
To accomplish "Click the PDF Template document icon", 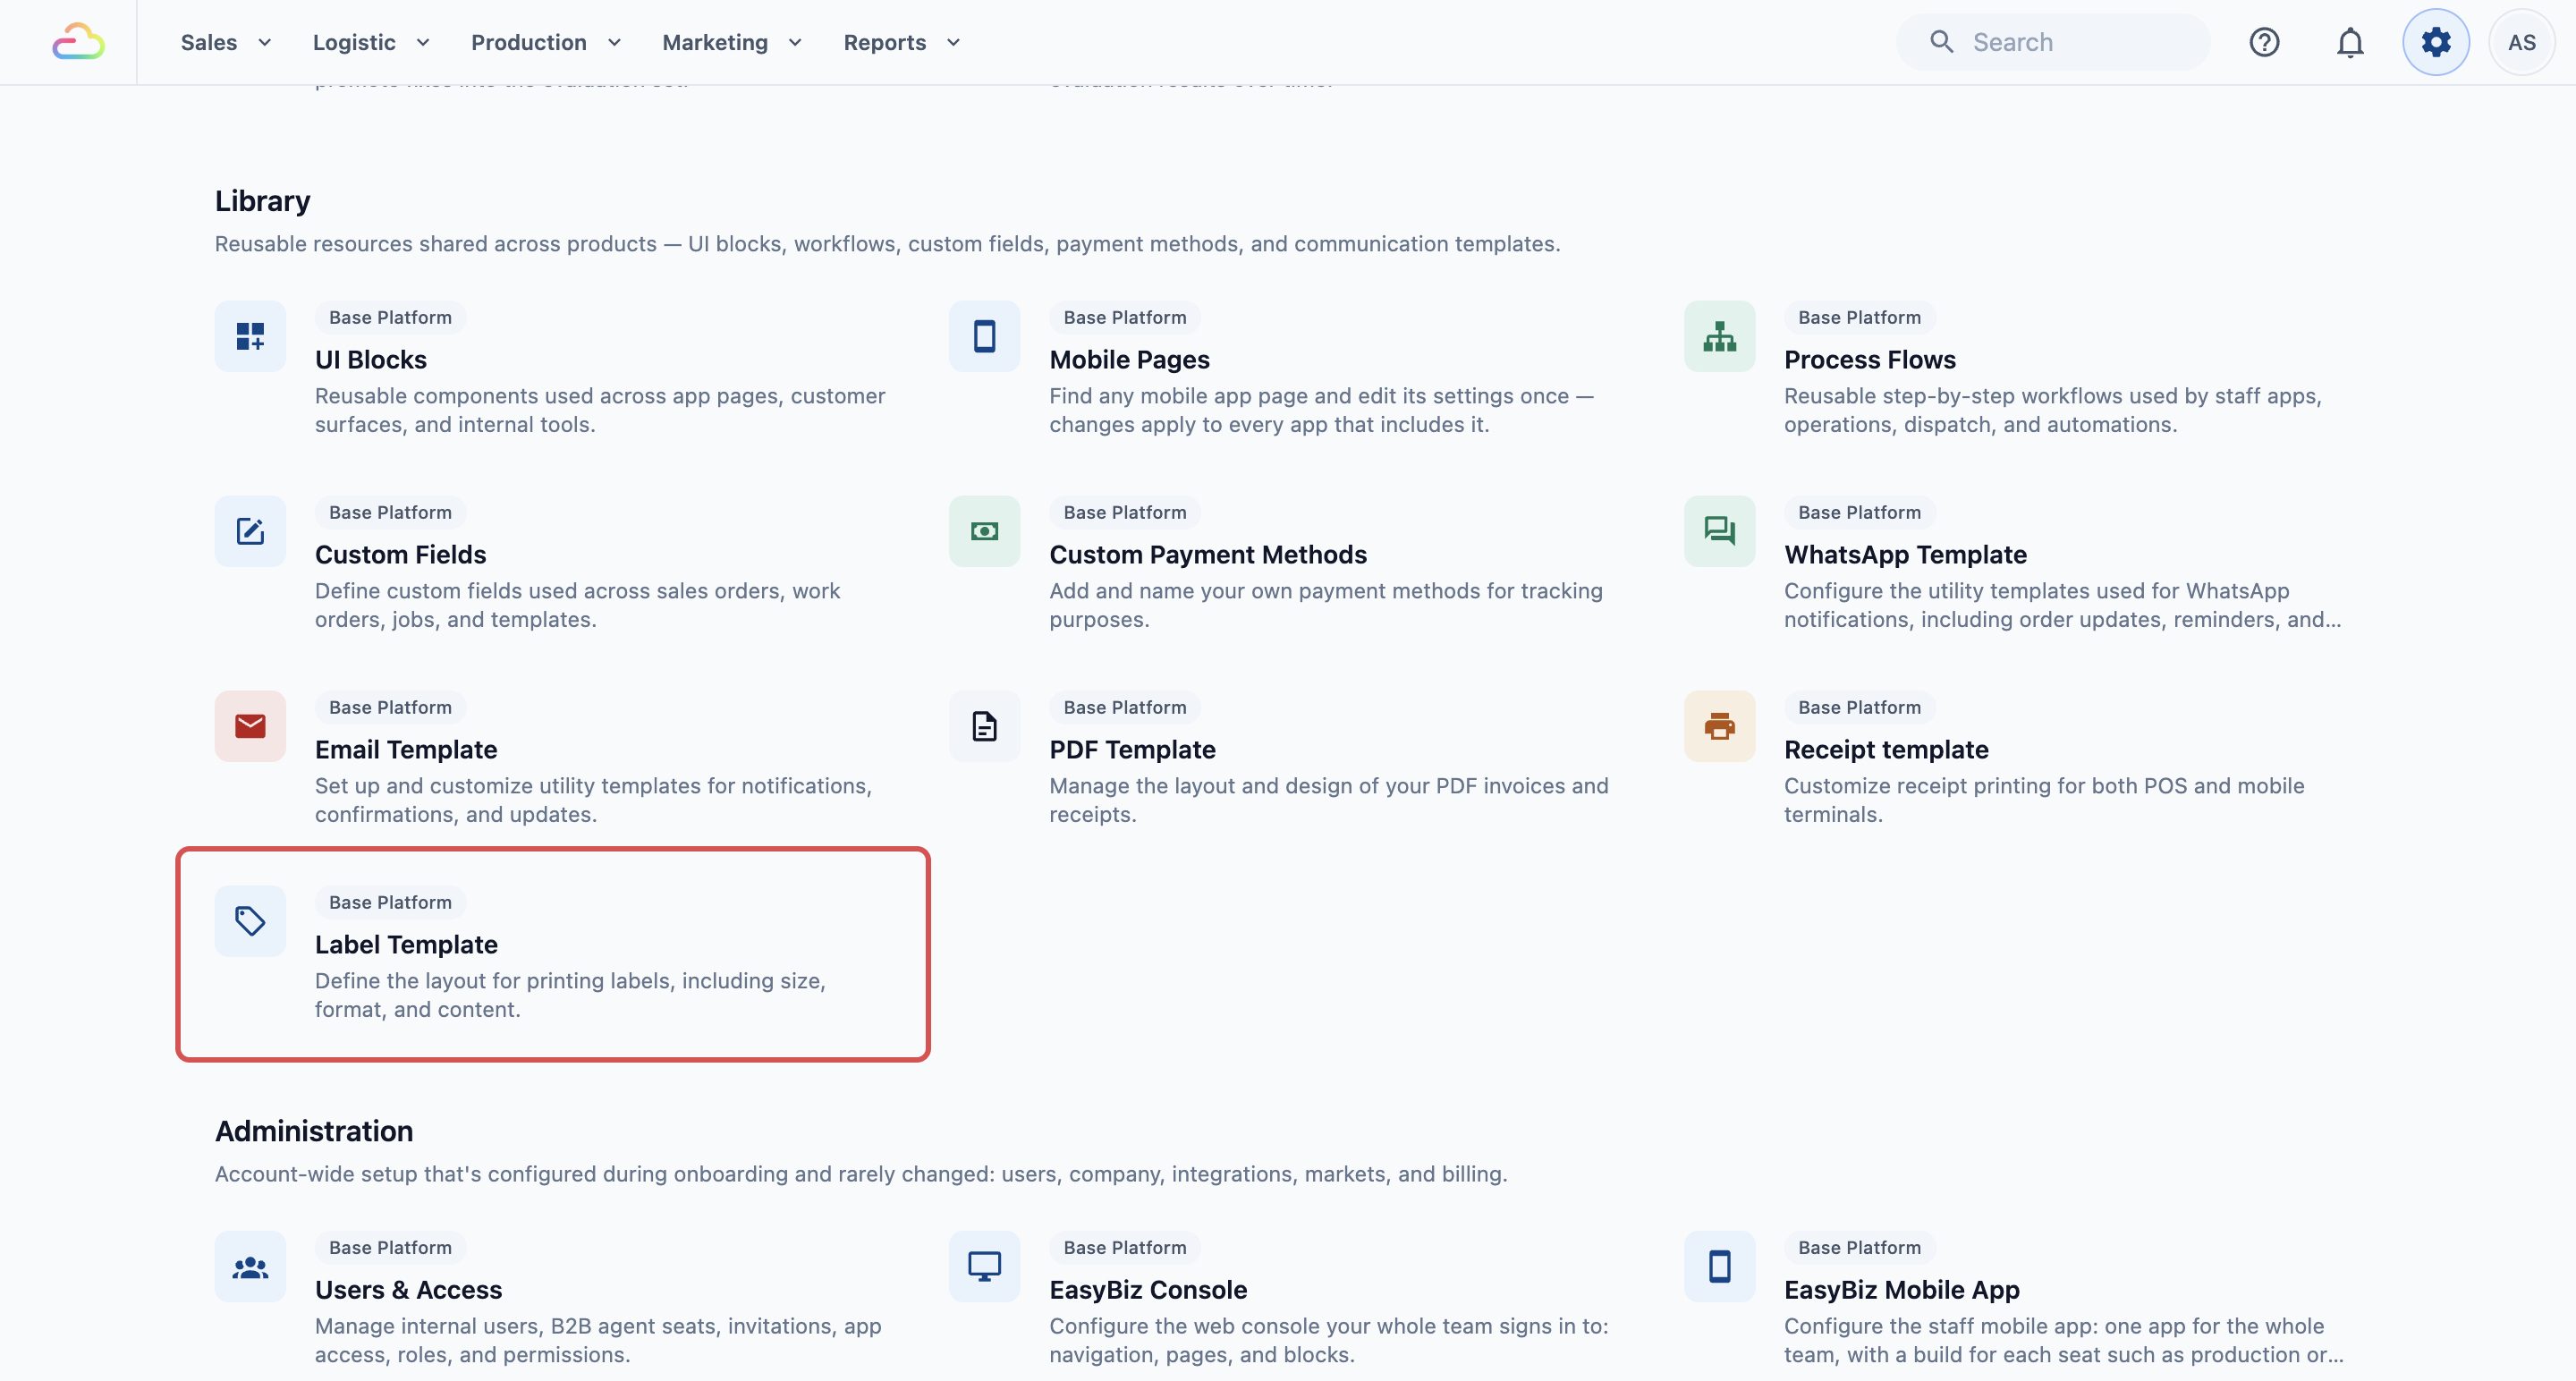I will (984, 726).
